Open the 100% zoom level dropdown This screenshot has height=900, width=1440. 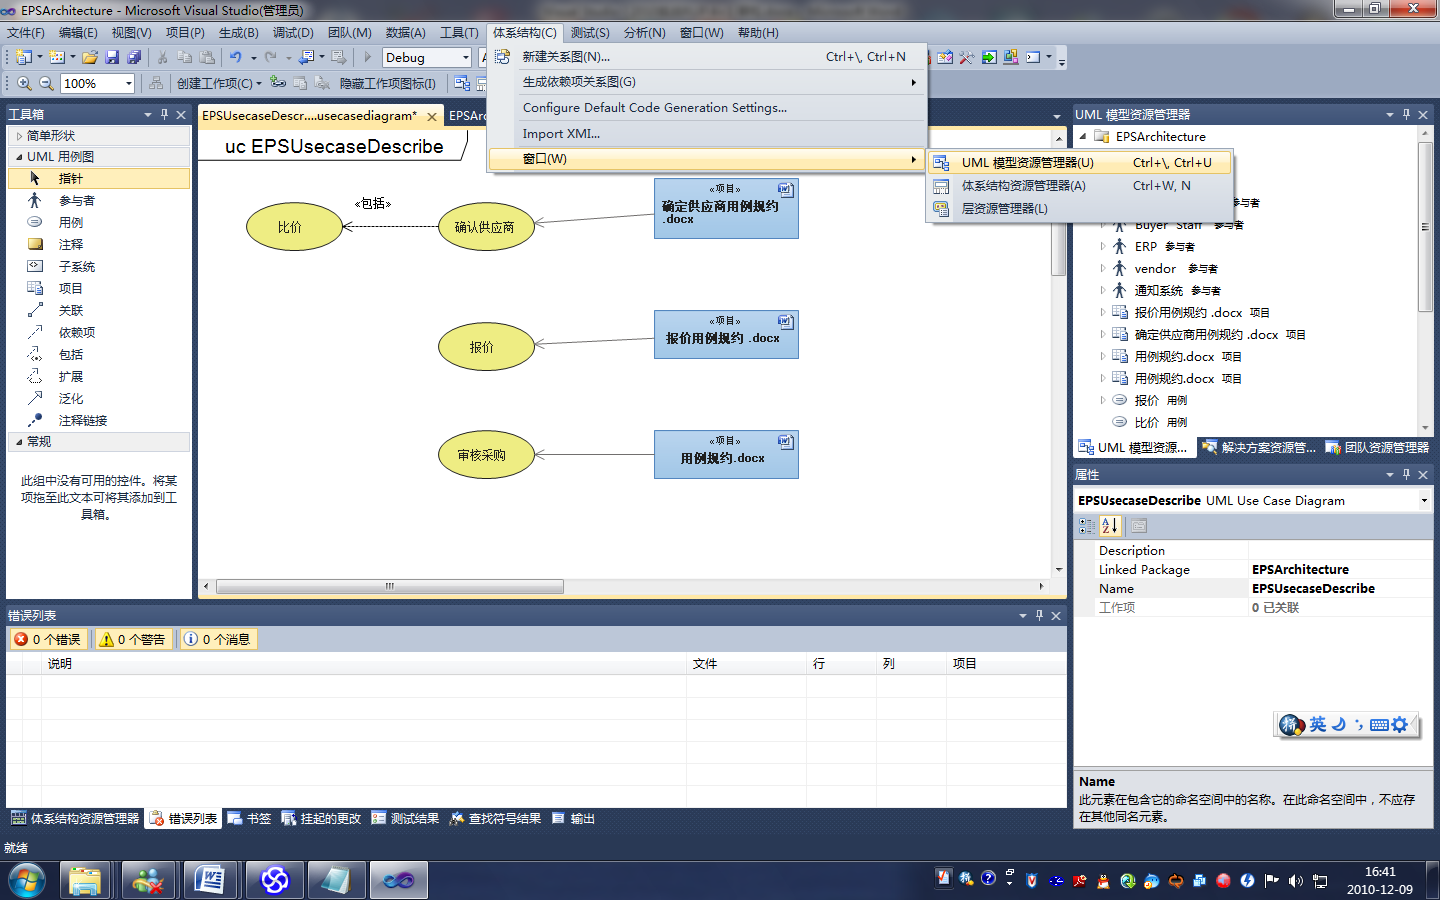point(128,83)
